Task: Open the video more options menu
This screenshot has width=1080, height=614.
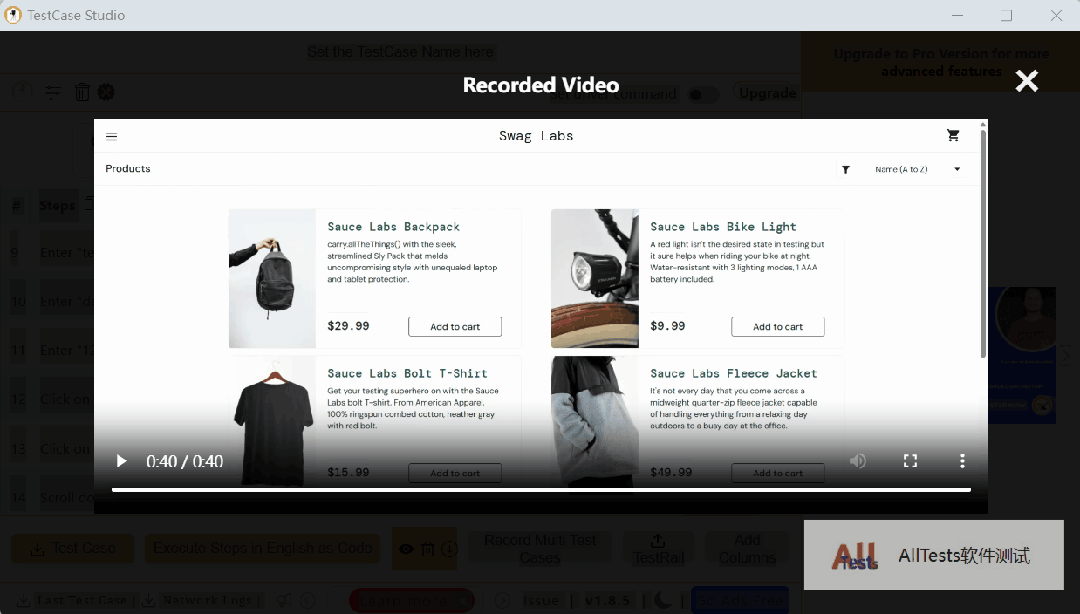Action: point(962,461)
